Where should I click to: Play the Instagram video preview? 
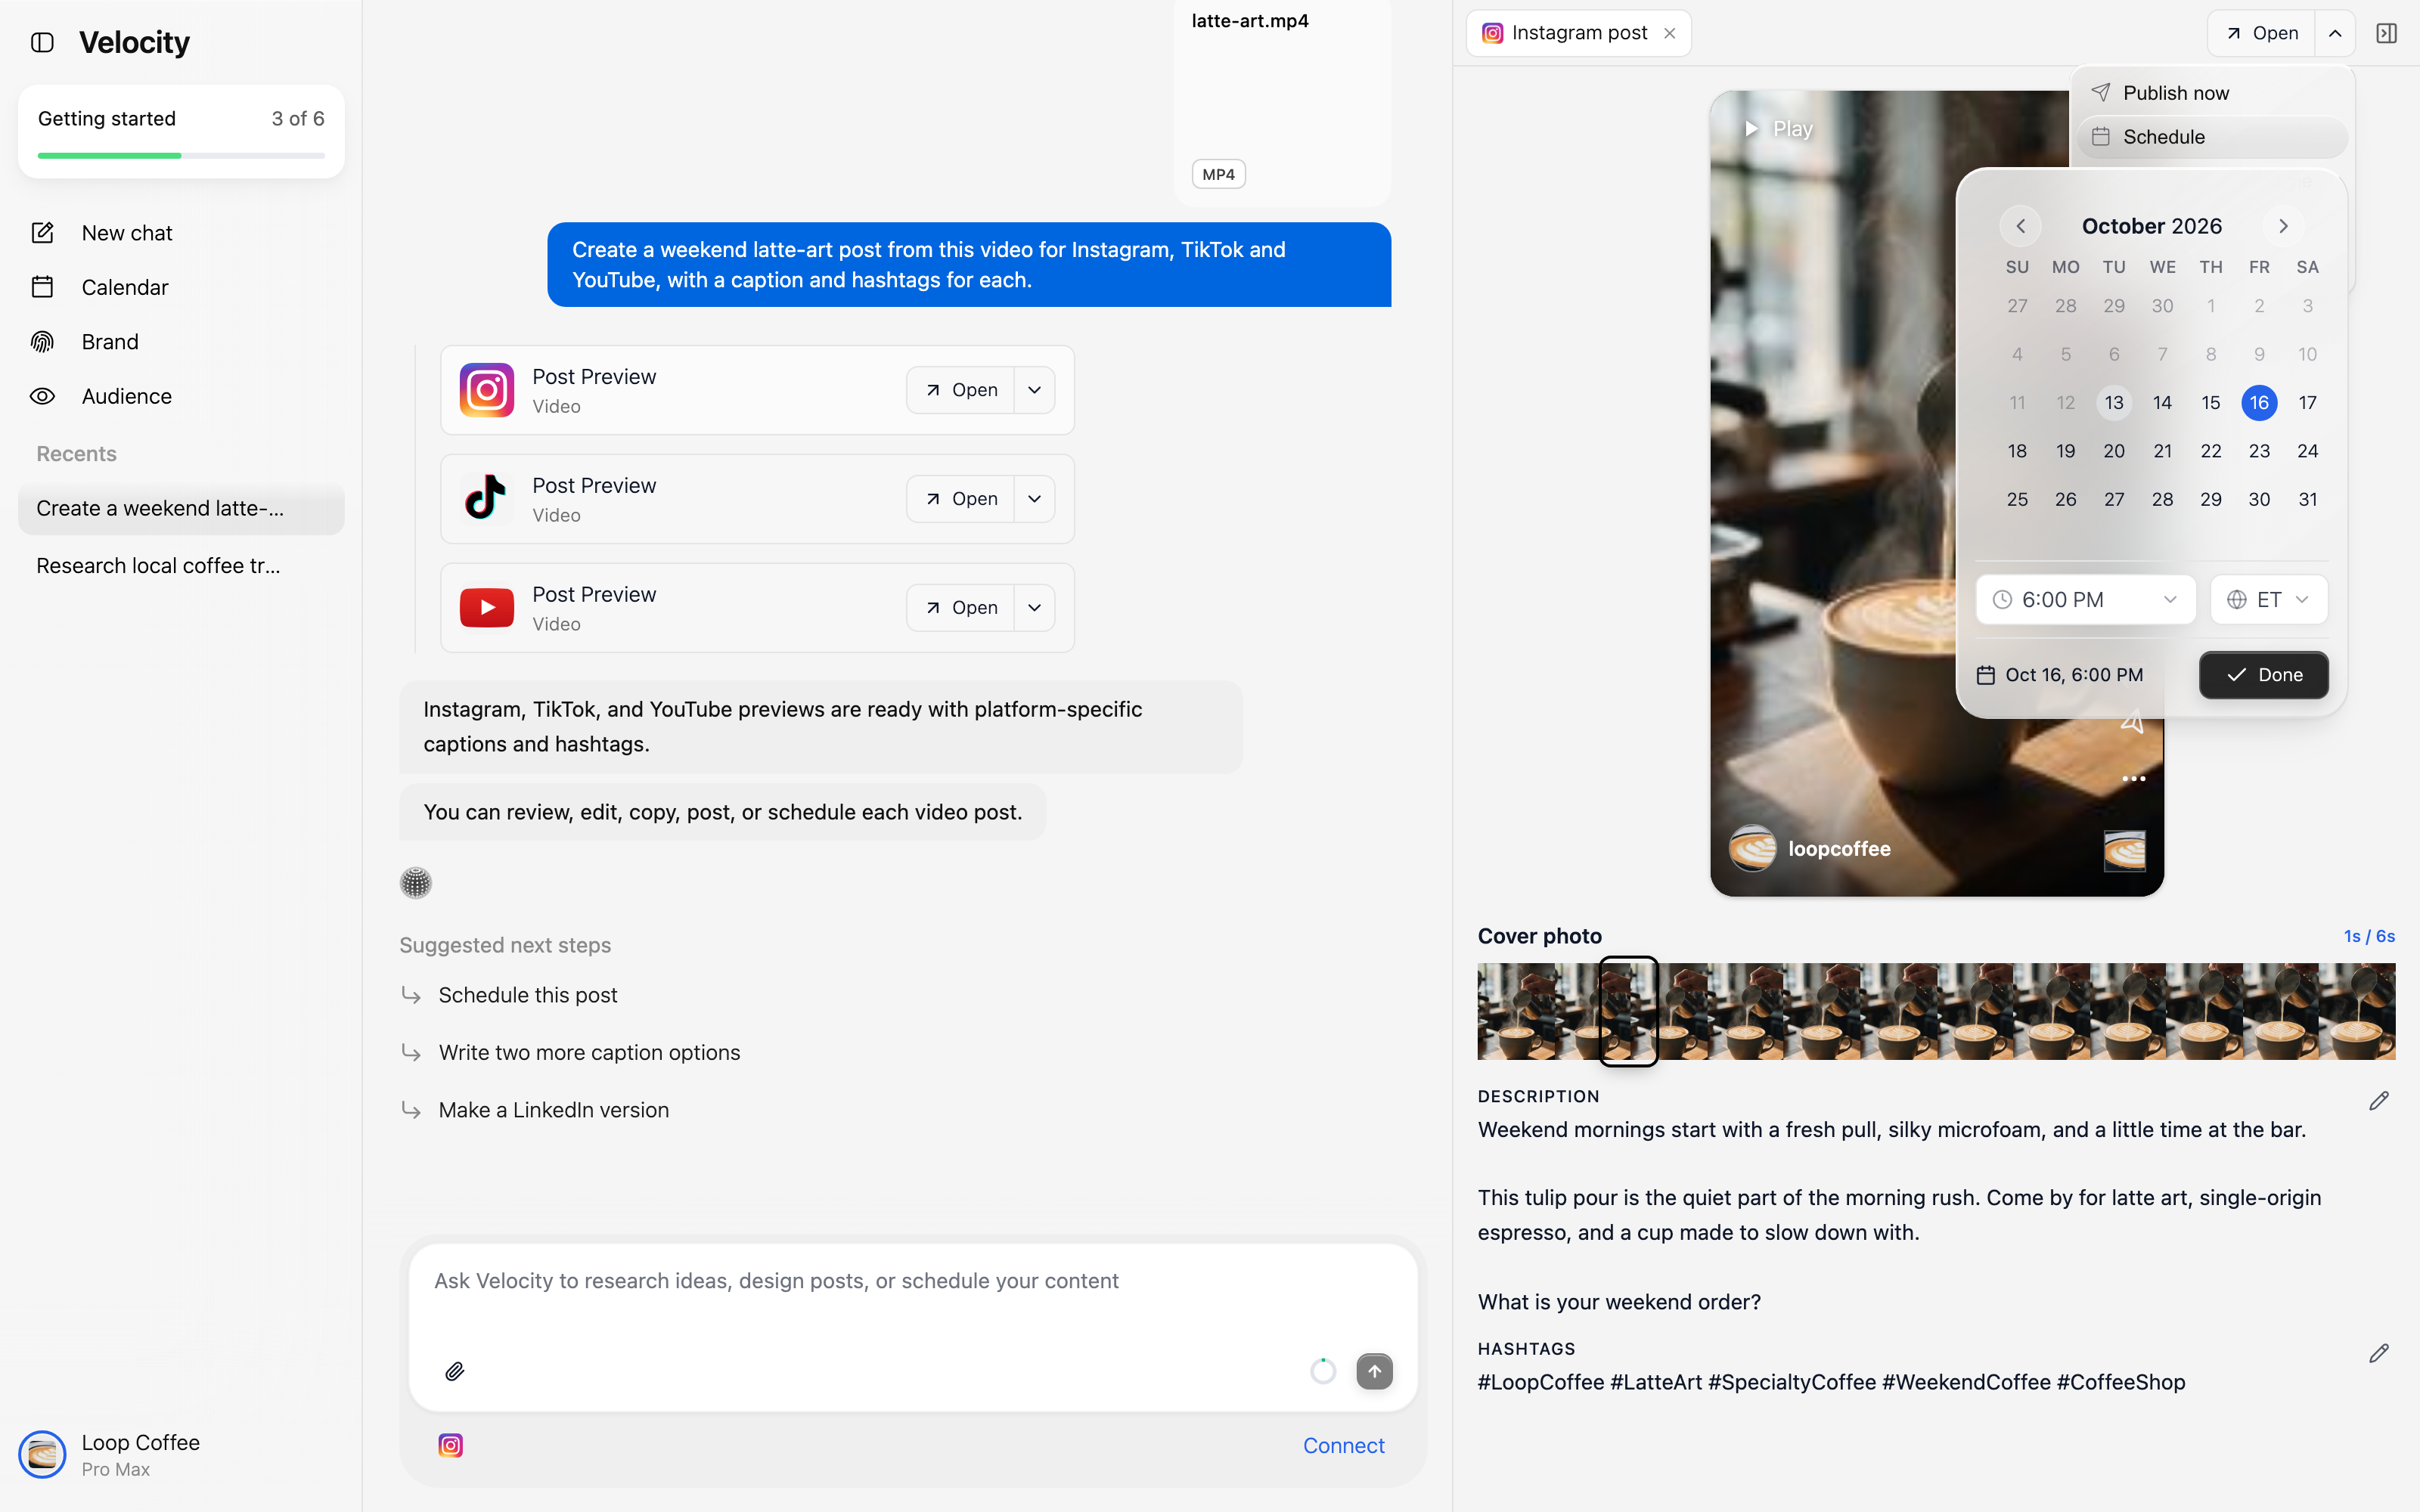1778,129
